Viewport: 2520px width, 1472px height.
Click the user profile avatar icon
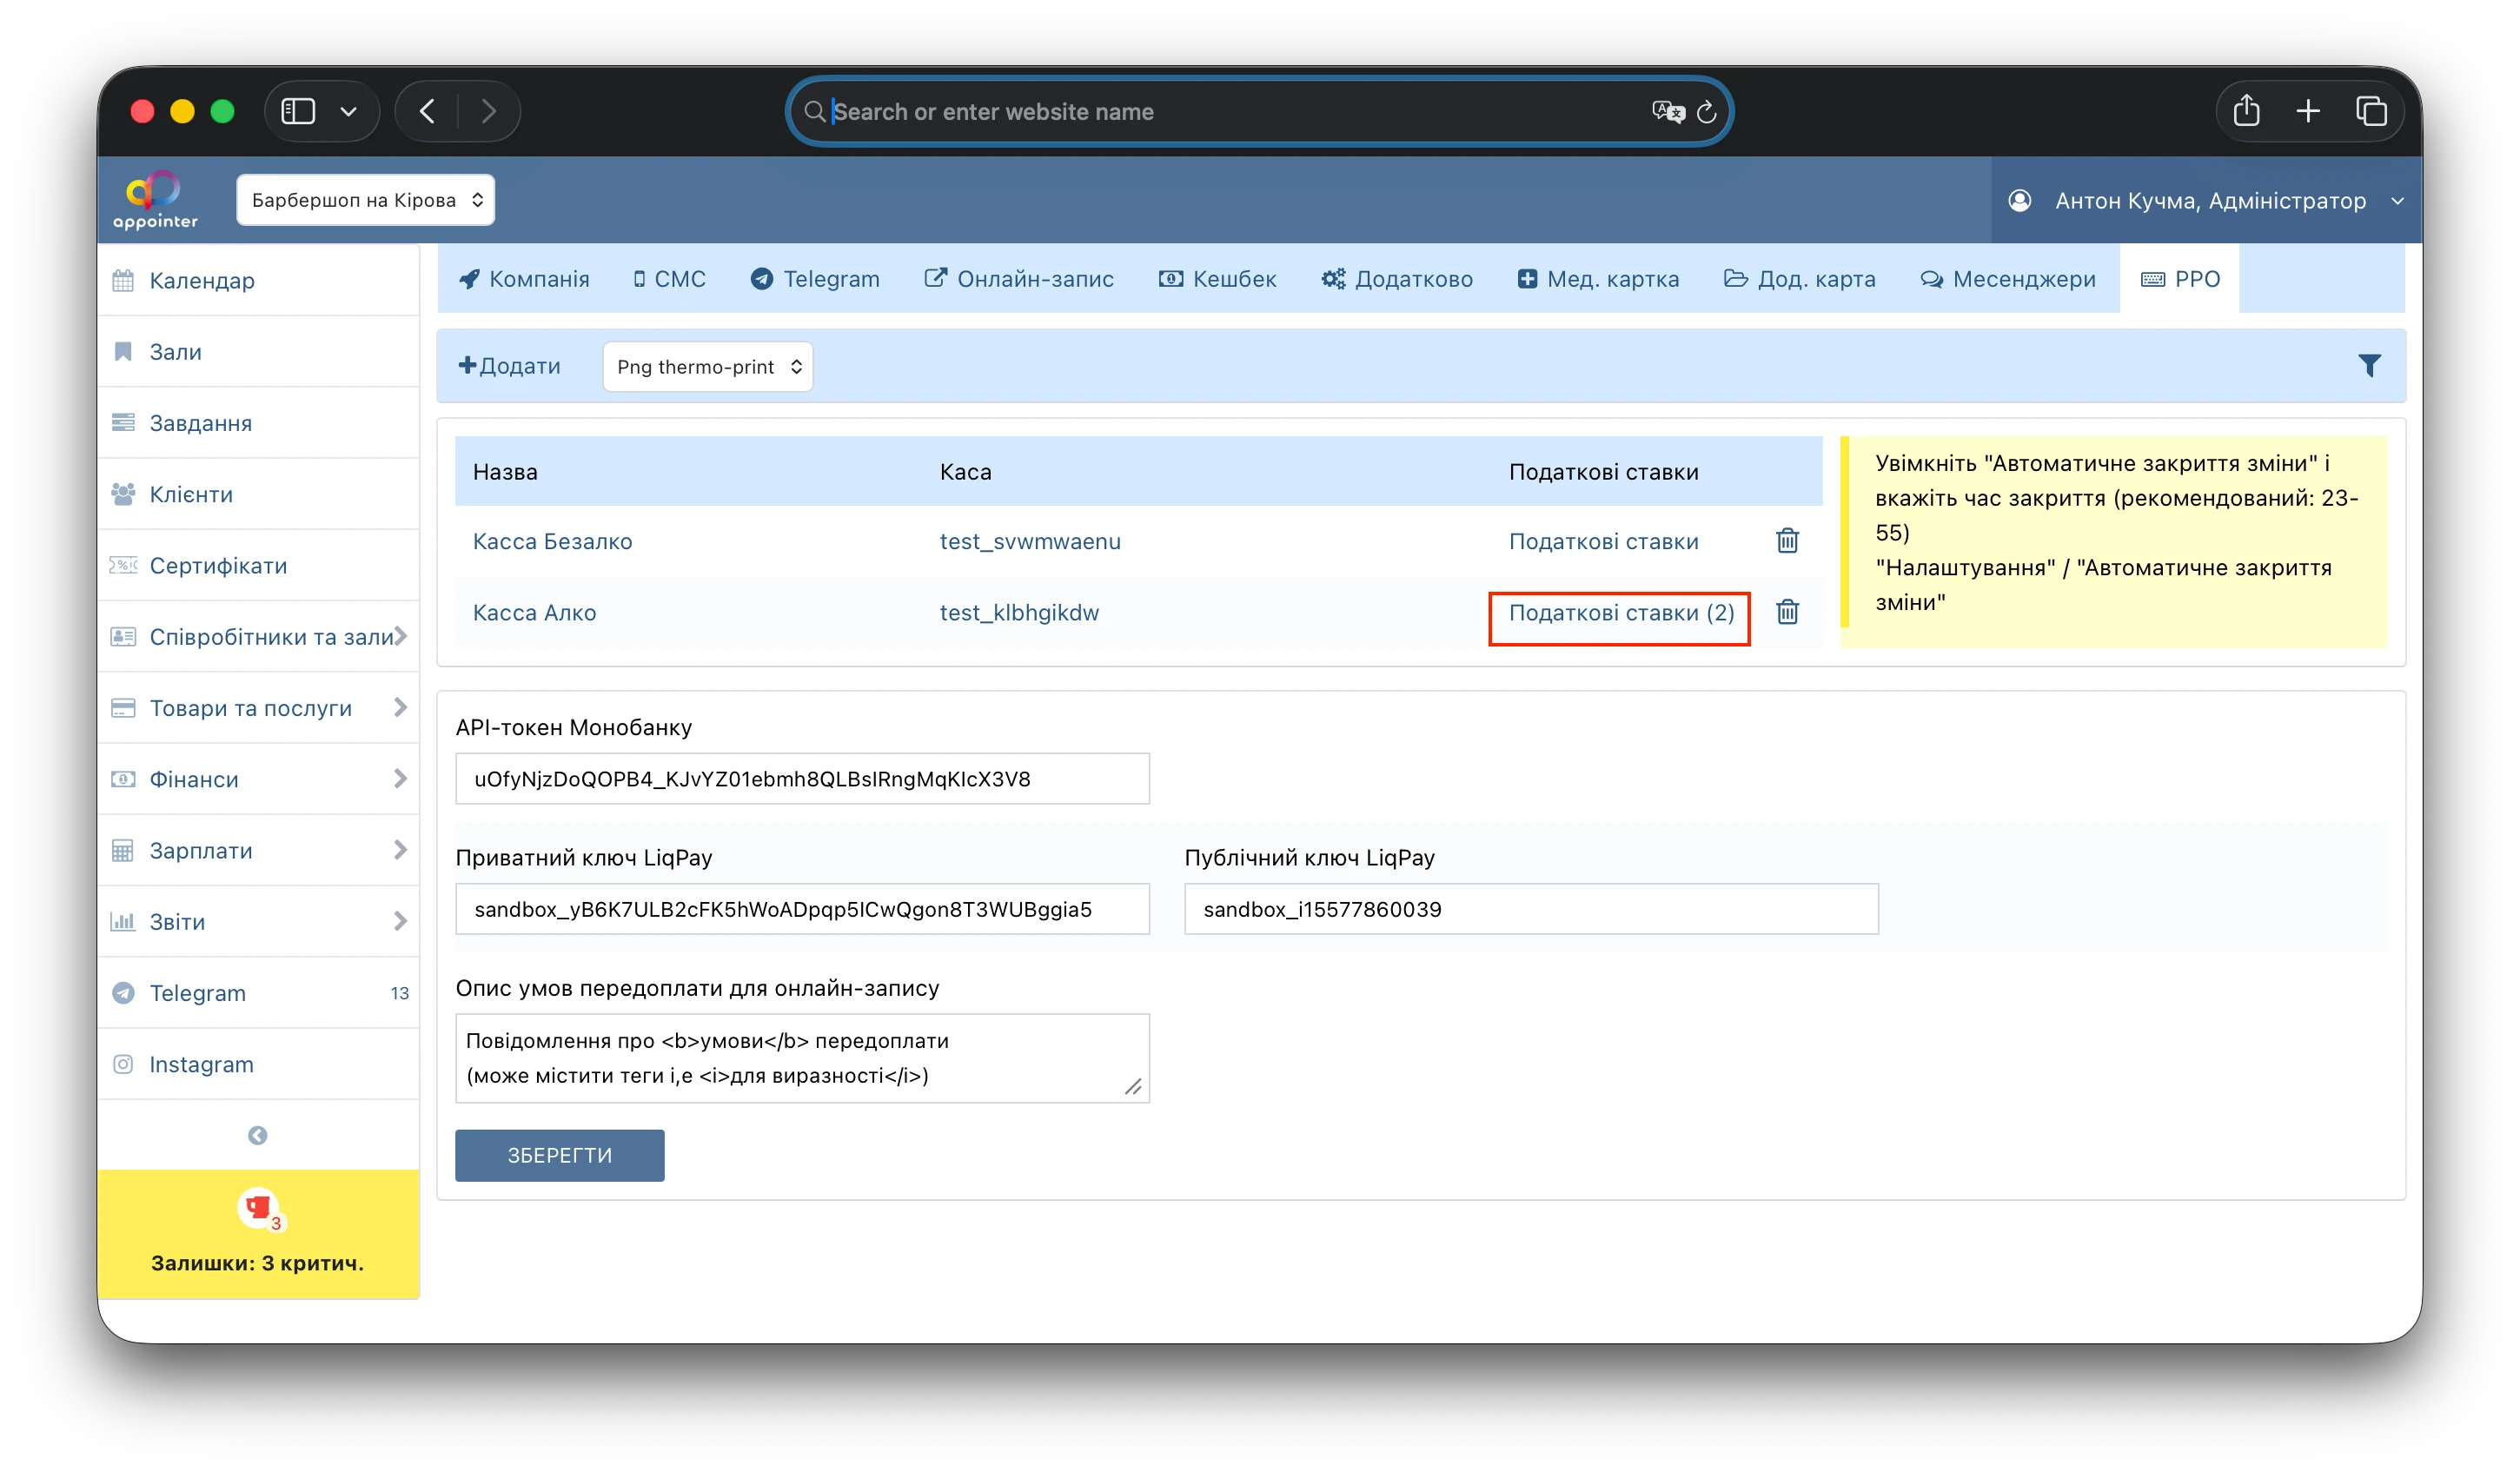tap(2019, 200)
